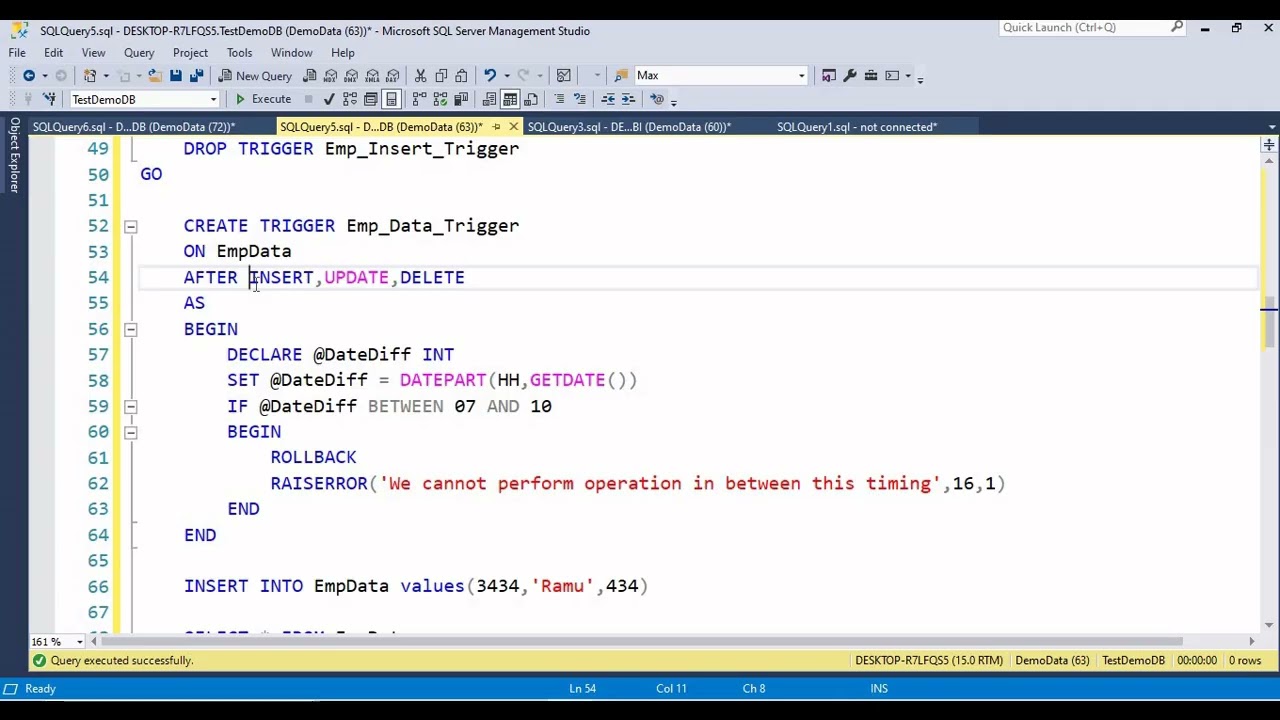Expand the Object Explorer side panel

click(x=14, y=155)
